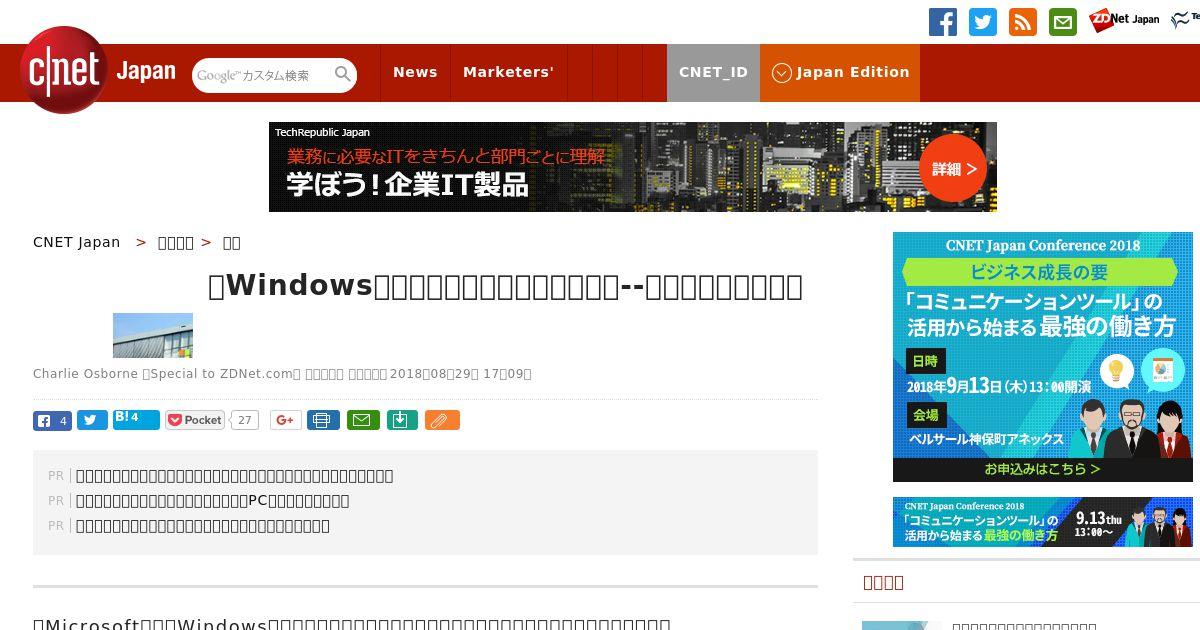
Task: Open the Facebook icon in the top bar
Action: click(943, 22)
